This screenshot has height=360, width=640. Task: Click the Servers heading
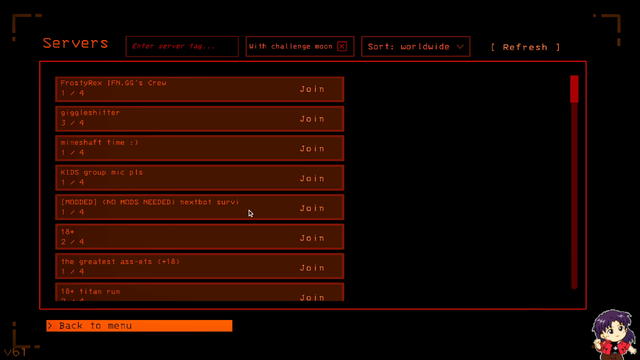click(x=76, y=43)
